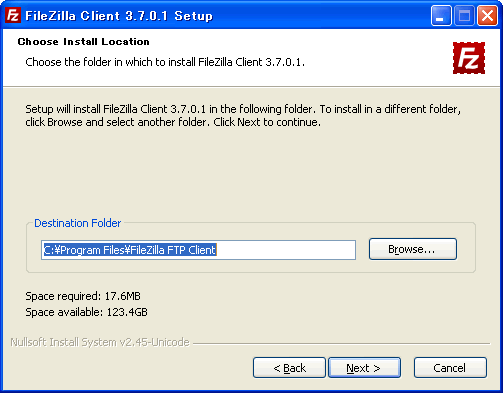Click inside the destination folder path field

(198, 250)
